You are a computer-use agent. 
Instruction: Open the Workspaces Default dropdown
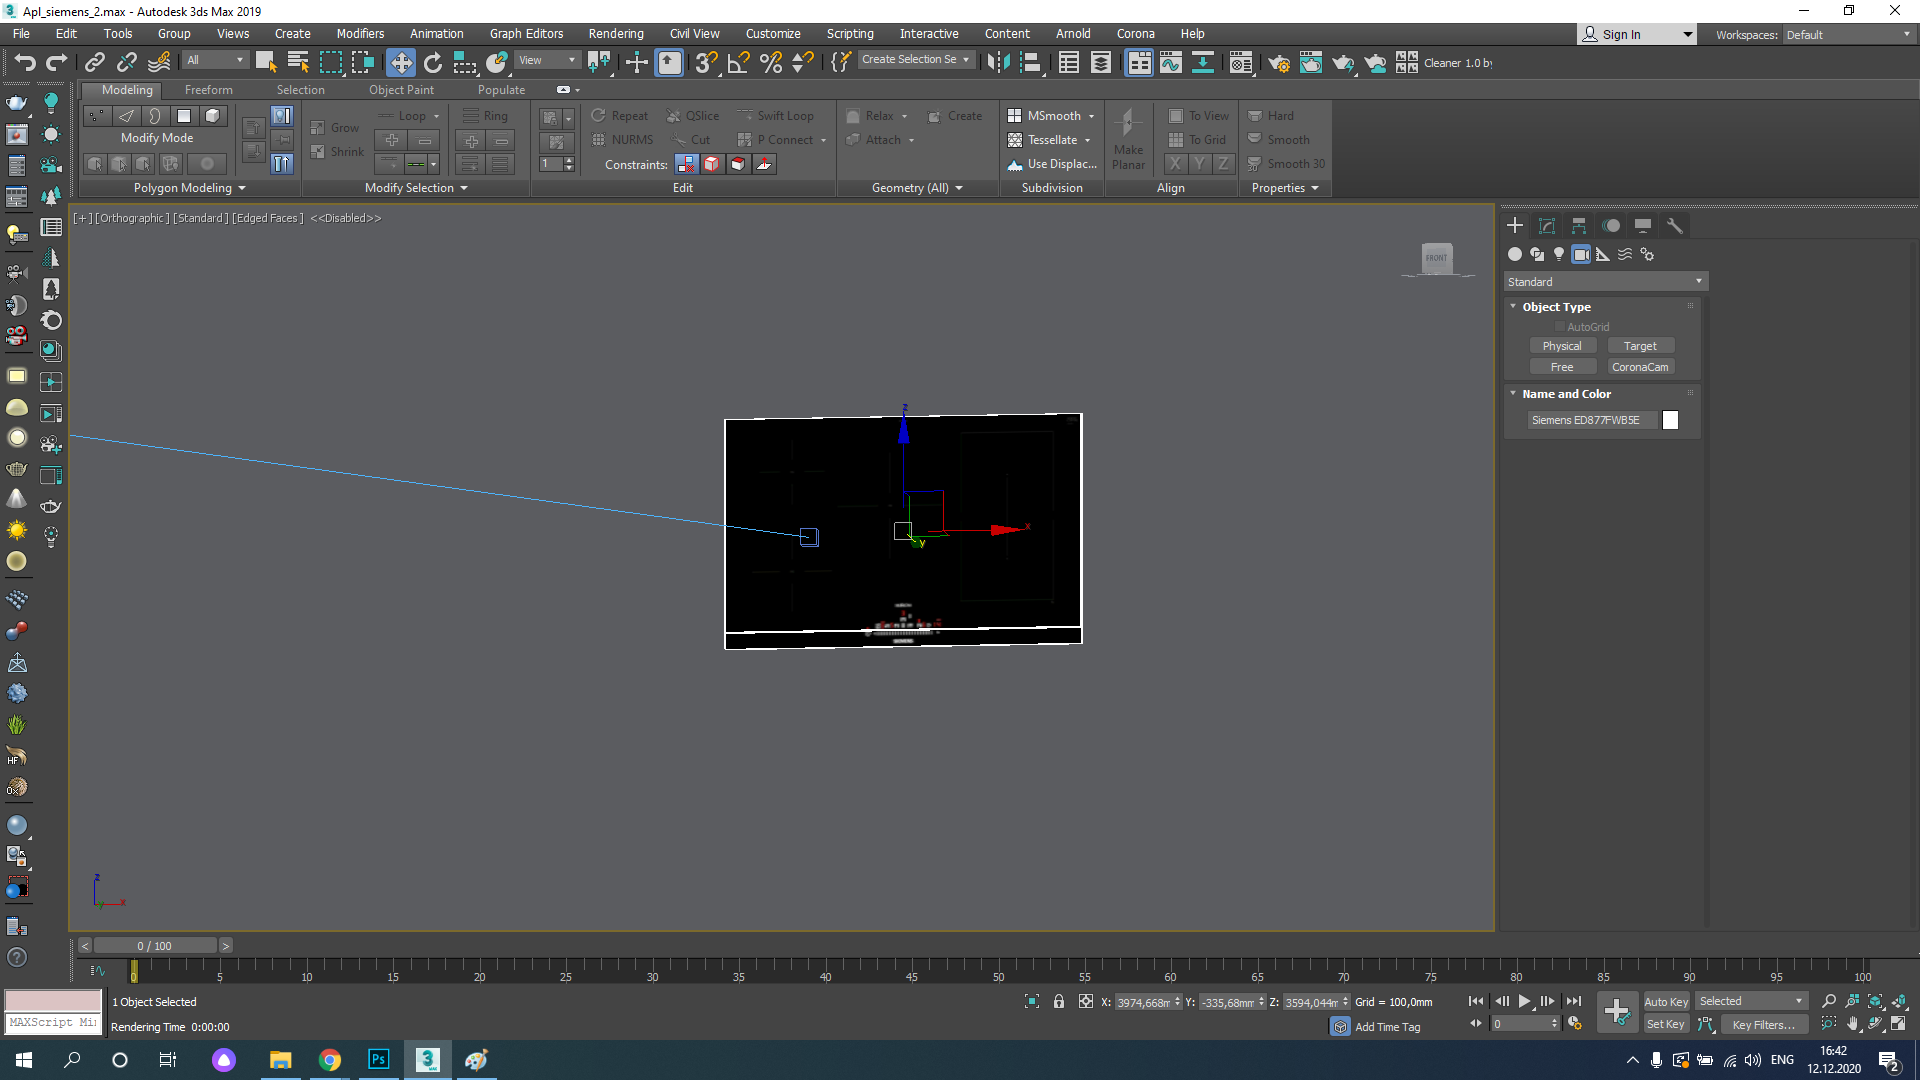[1848, 34]
